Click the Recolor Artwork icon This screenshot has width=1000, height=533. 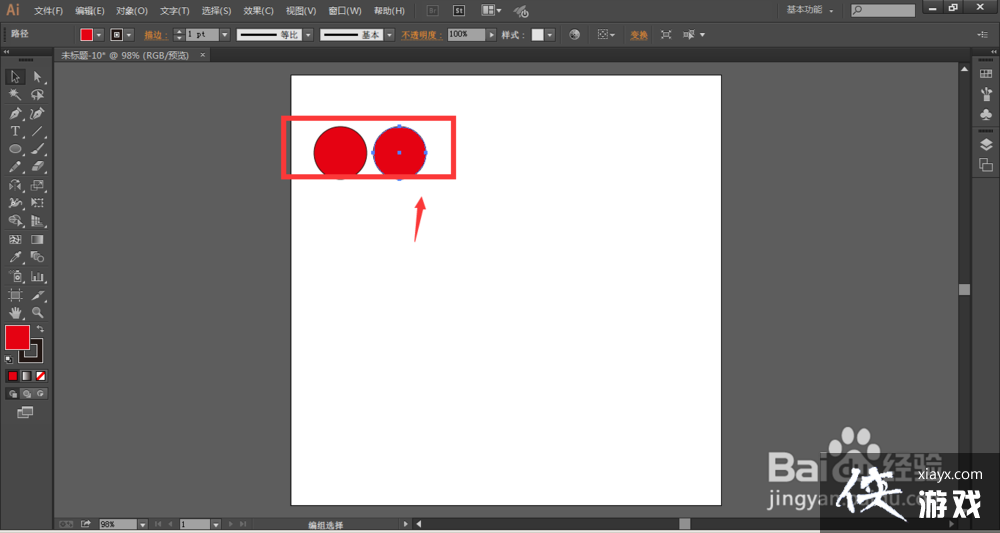click(x=575, y=35)
